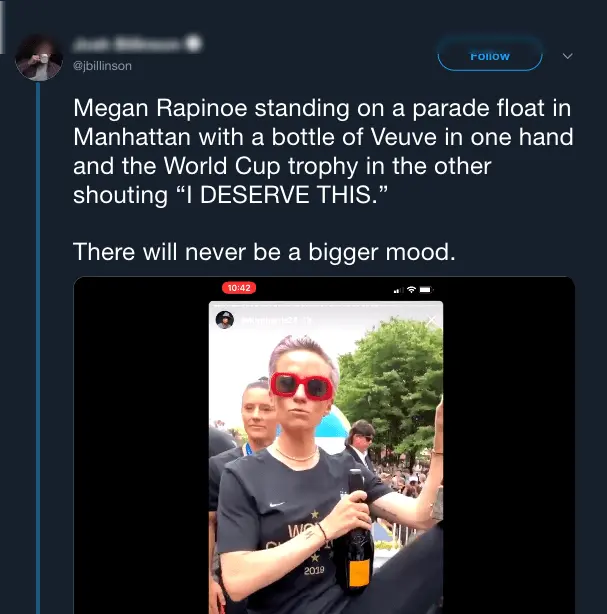Click the cellular signal bars icon

click(397, 290)
